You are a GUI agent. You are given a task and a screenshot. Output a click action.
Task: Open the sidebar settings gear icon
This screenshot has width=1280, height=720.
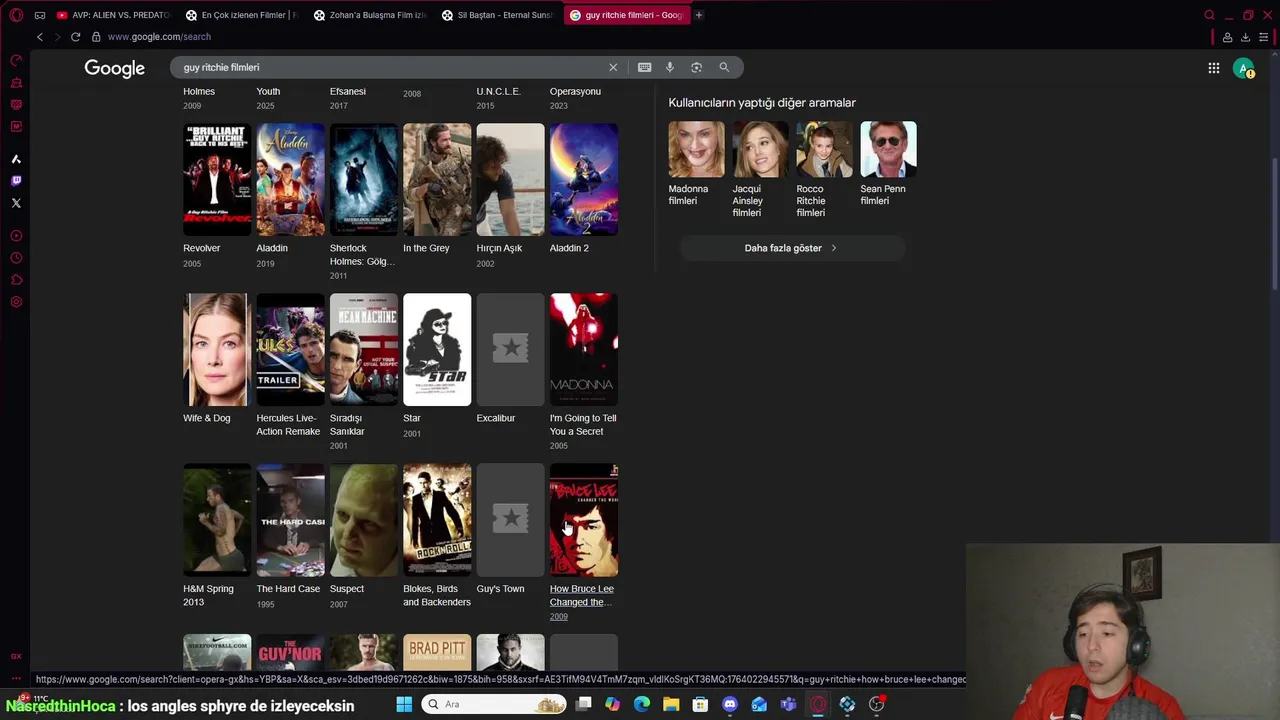point(16,302)
